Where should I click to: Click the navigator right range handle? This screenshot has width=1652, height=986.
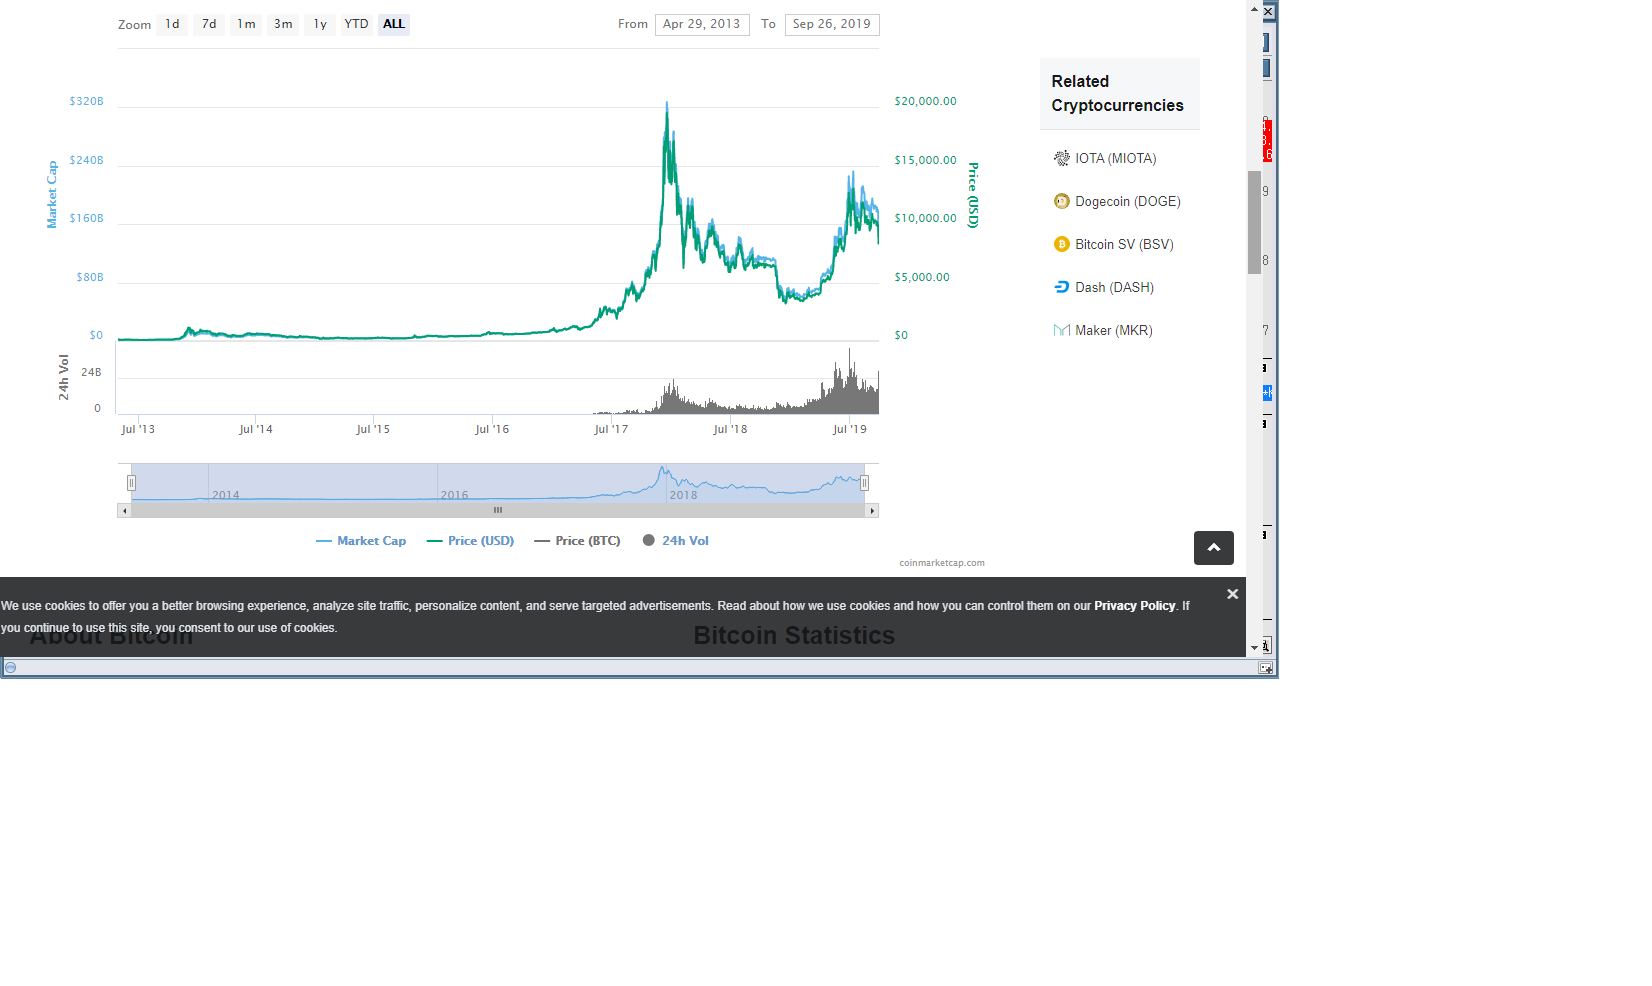coord(864,483)
